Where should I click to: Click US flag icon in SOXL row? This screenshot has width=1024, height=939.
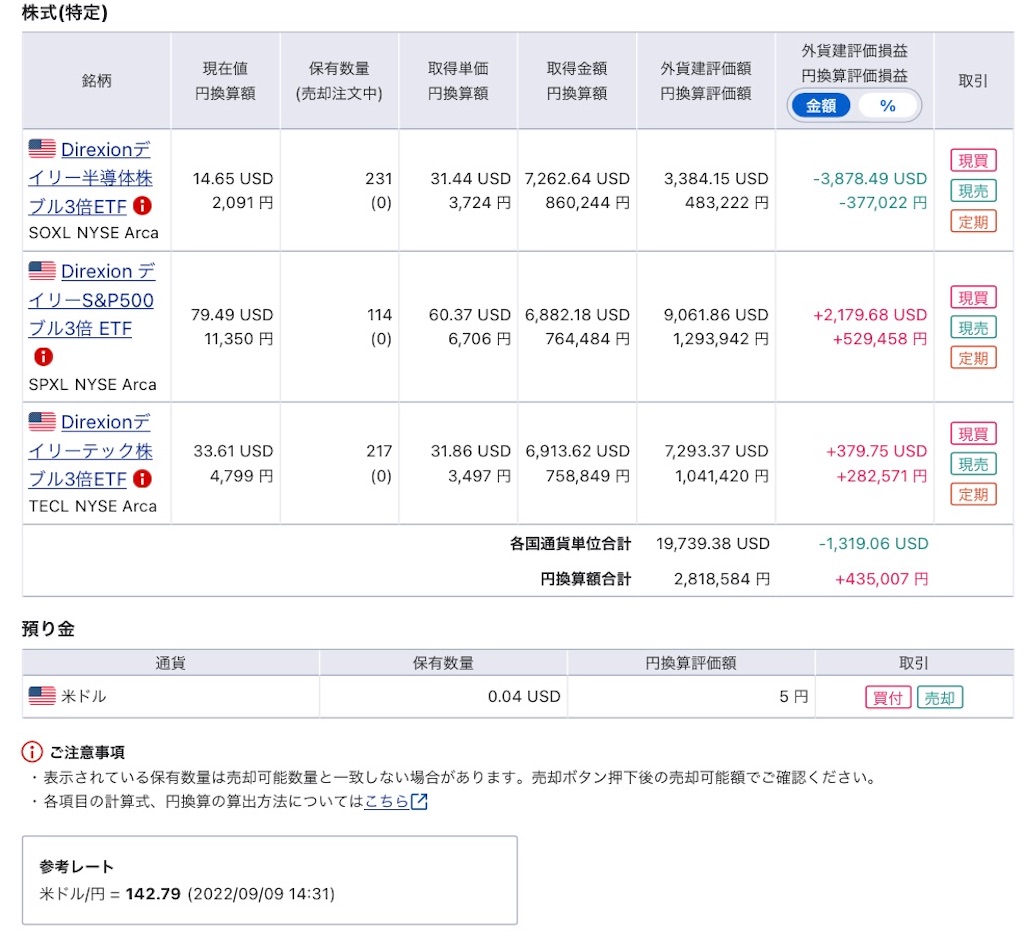pyautogui.click(x=42, y=149)
